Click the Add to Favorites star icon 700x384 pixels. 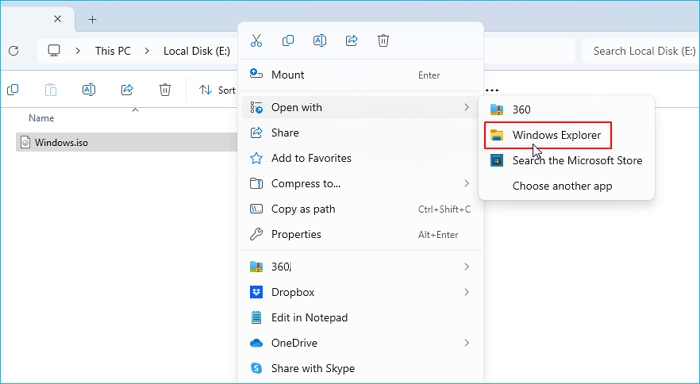click(256, 158)
